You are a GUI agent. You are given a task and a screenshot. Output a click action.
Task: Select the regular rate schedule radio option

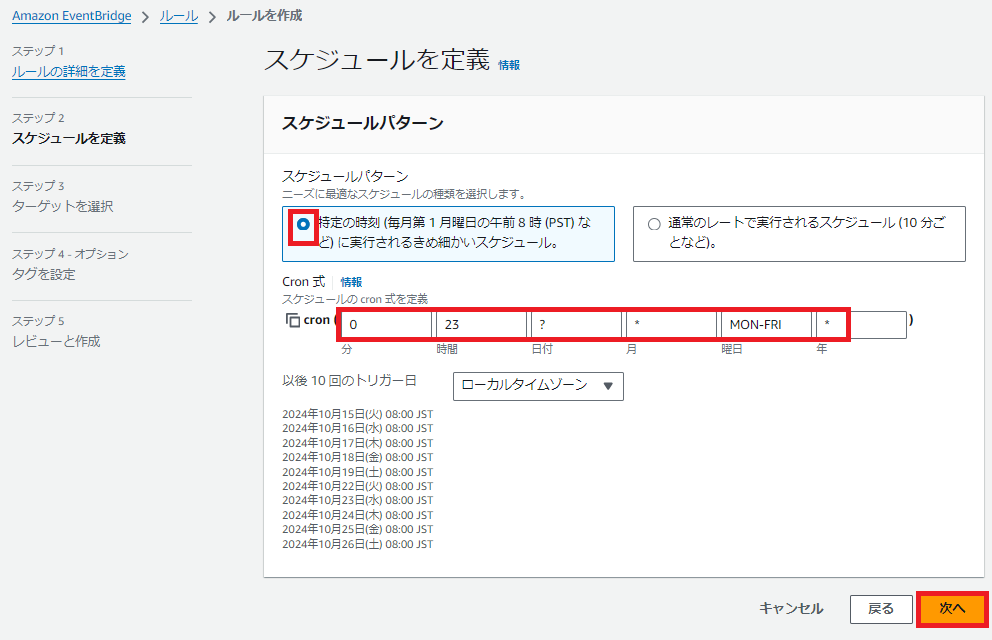[x=654, y=224]
